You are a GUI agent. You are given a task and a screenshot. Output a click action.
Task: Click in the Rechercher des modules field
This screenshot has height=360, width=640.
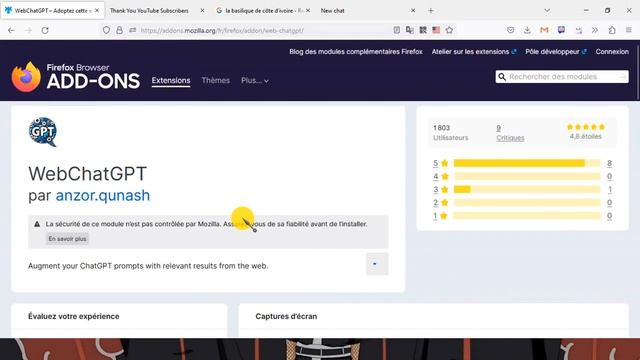(x=562, y=77)
